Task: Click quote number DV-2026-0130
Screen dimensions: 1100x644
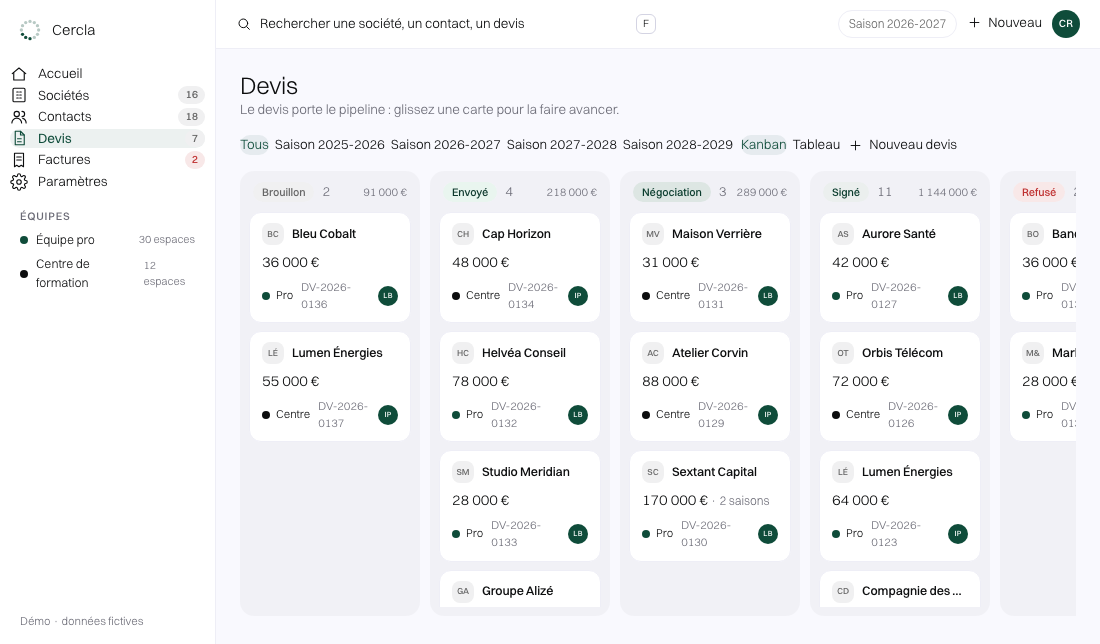Action: (x=706, y=534)
